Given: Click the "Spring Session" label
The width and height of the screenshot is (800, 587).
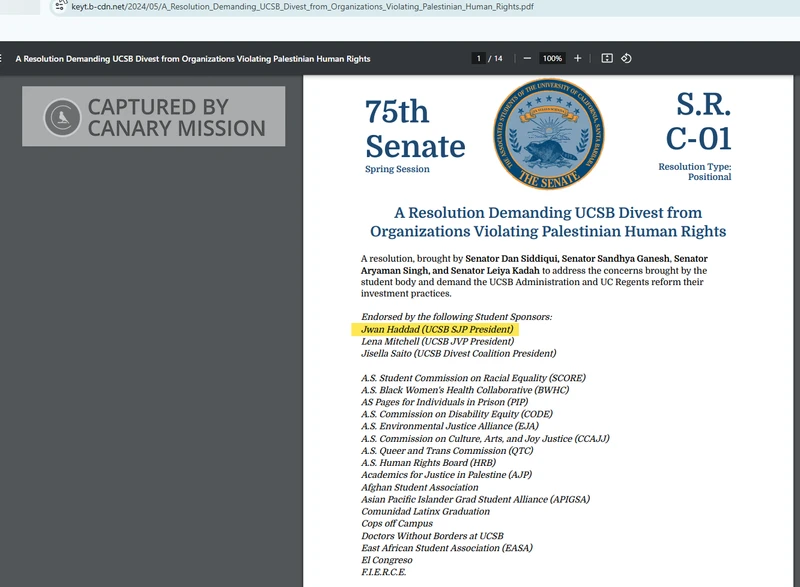Looking at the screenshot, I should coord(397,169).
